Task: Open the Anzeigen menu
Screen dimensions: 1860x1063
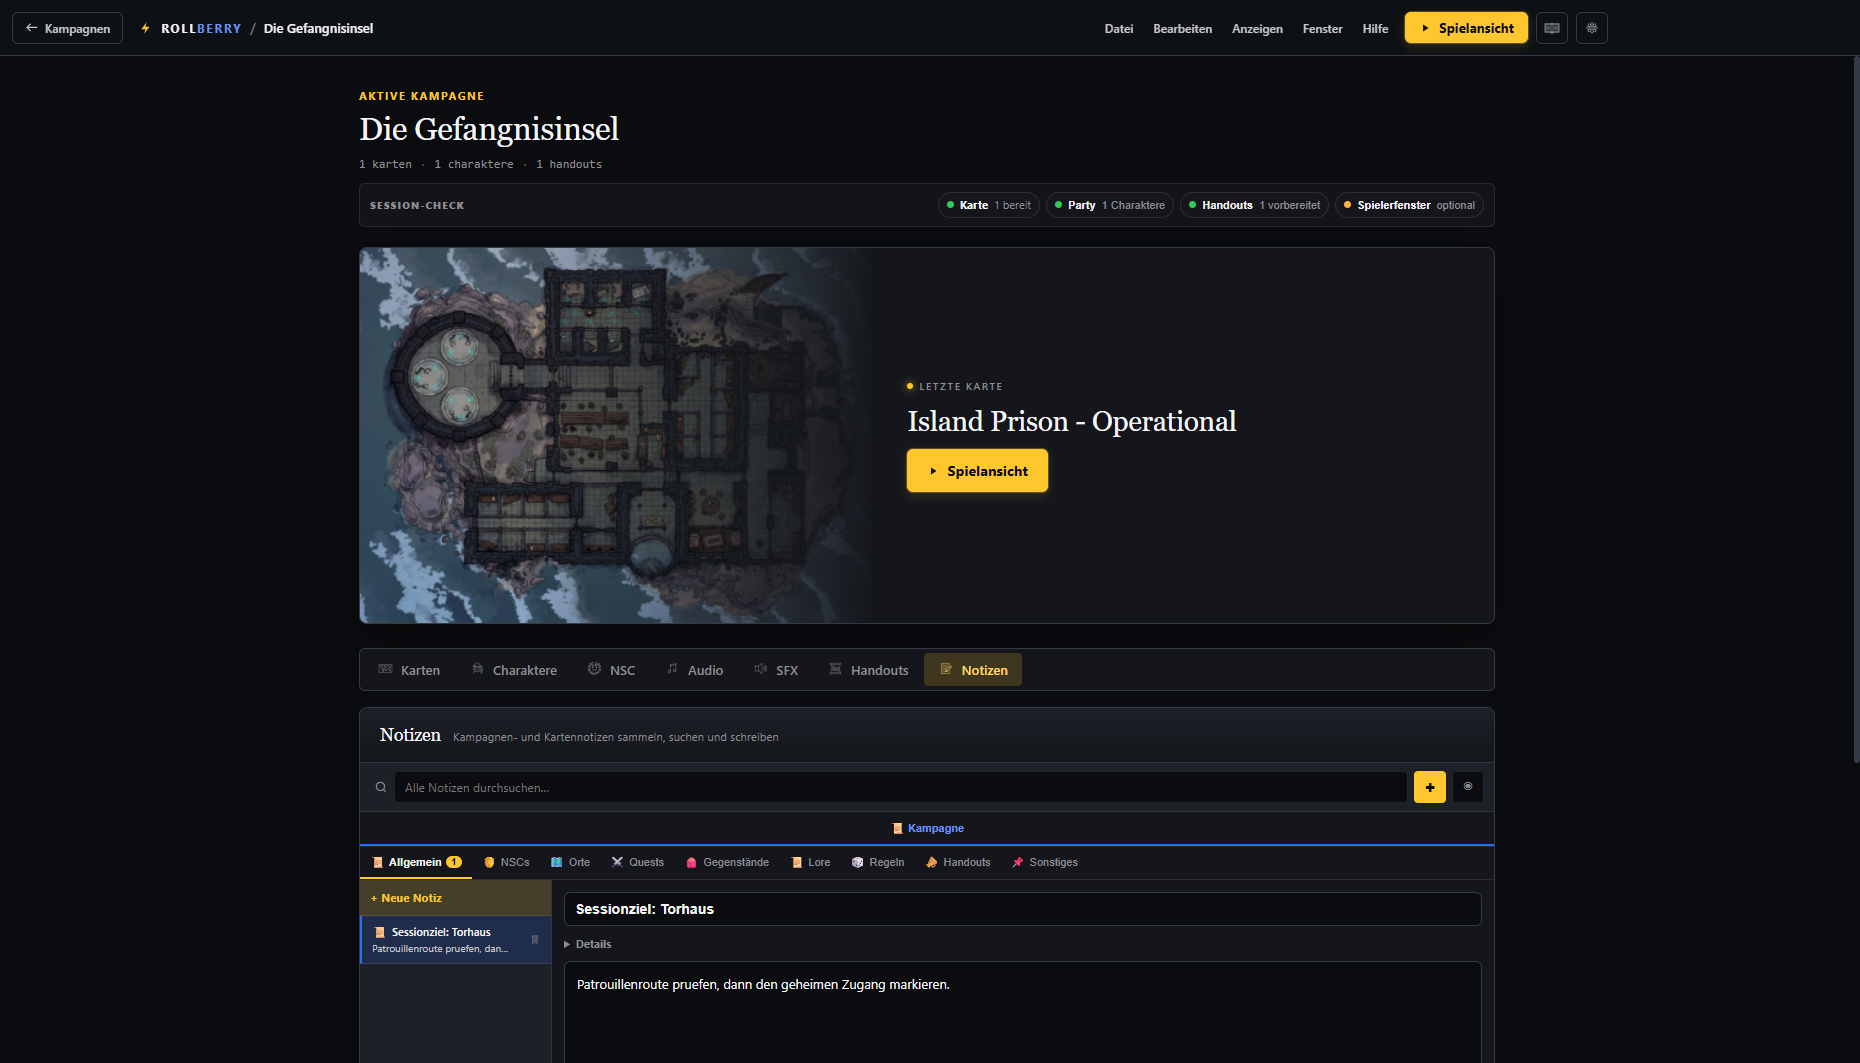Action: pyautogui.click(x=1257, y=28)
